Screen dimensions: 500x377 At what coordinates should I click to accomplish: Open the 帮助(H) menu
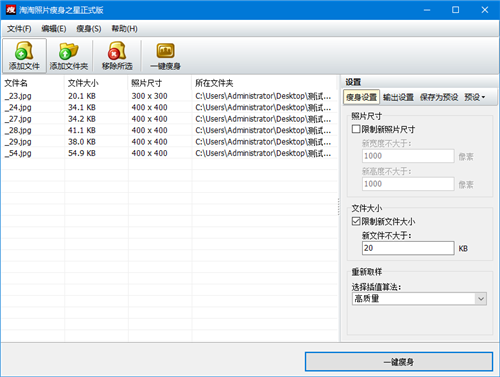click(x=124, y=29)
